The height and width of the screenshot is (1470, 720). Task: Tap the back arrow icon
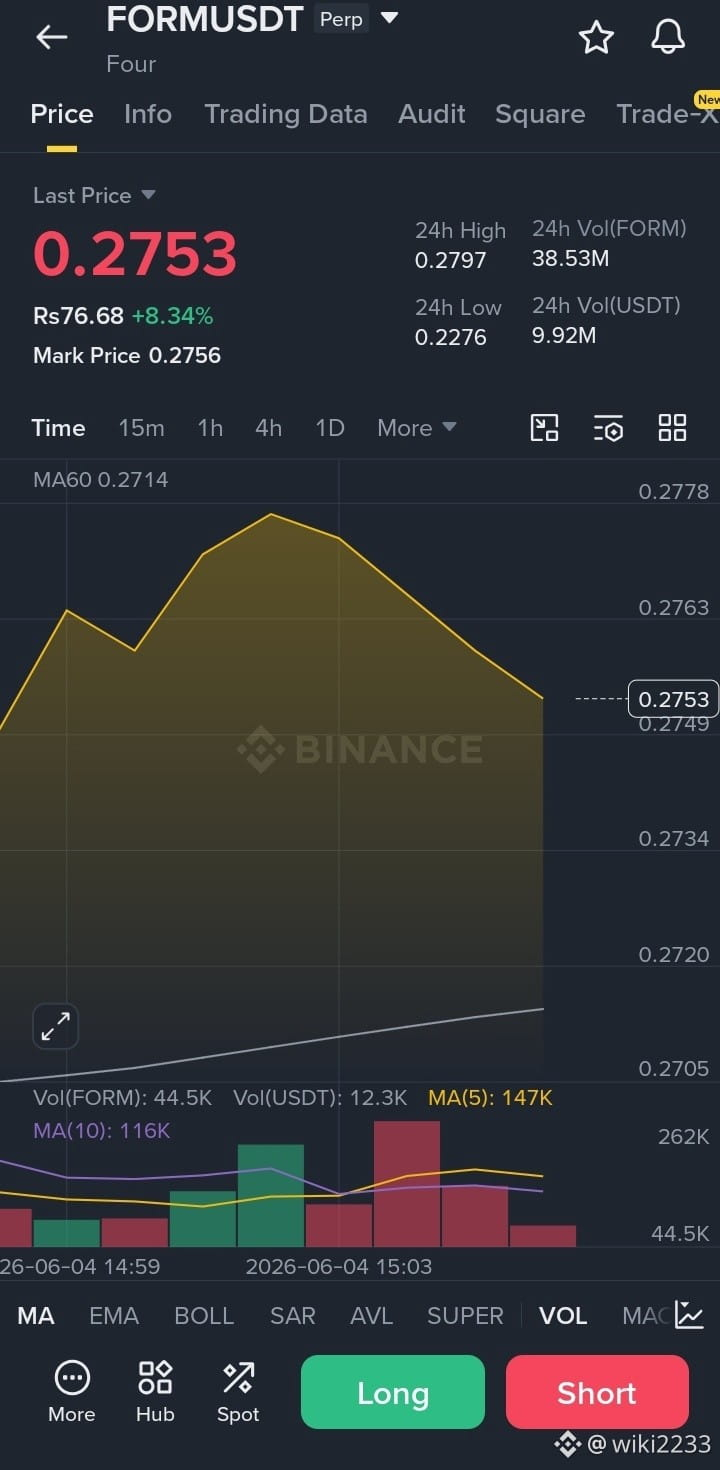[51, 38]
